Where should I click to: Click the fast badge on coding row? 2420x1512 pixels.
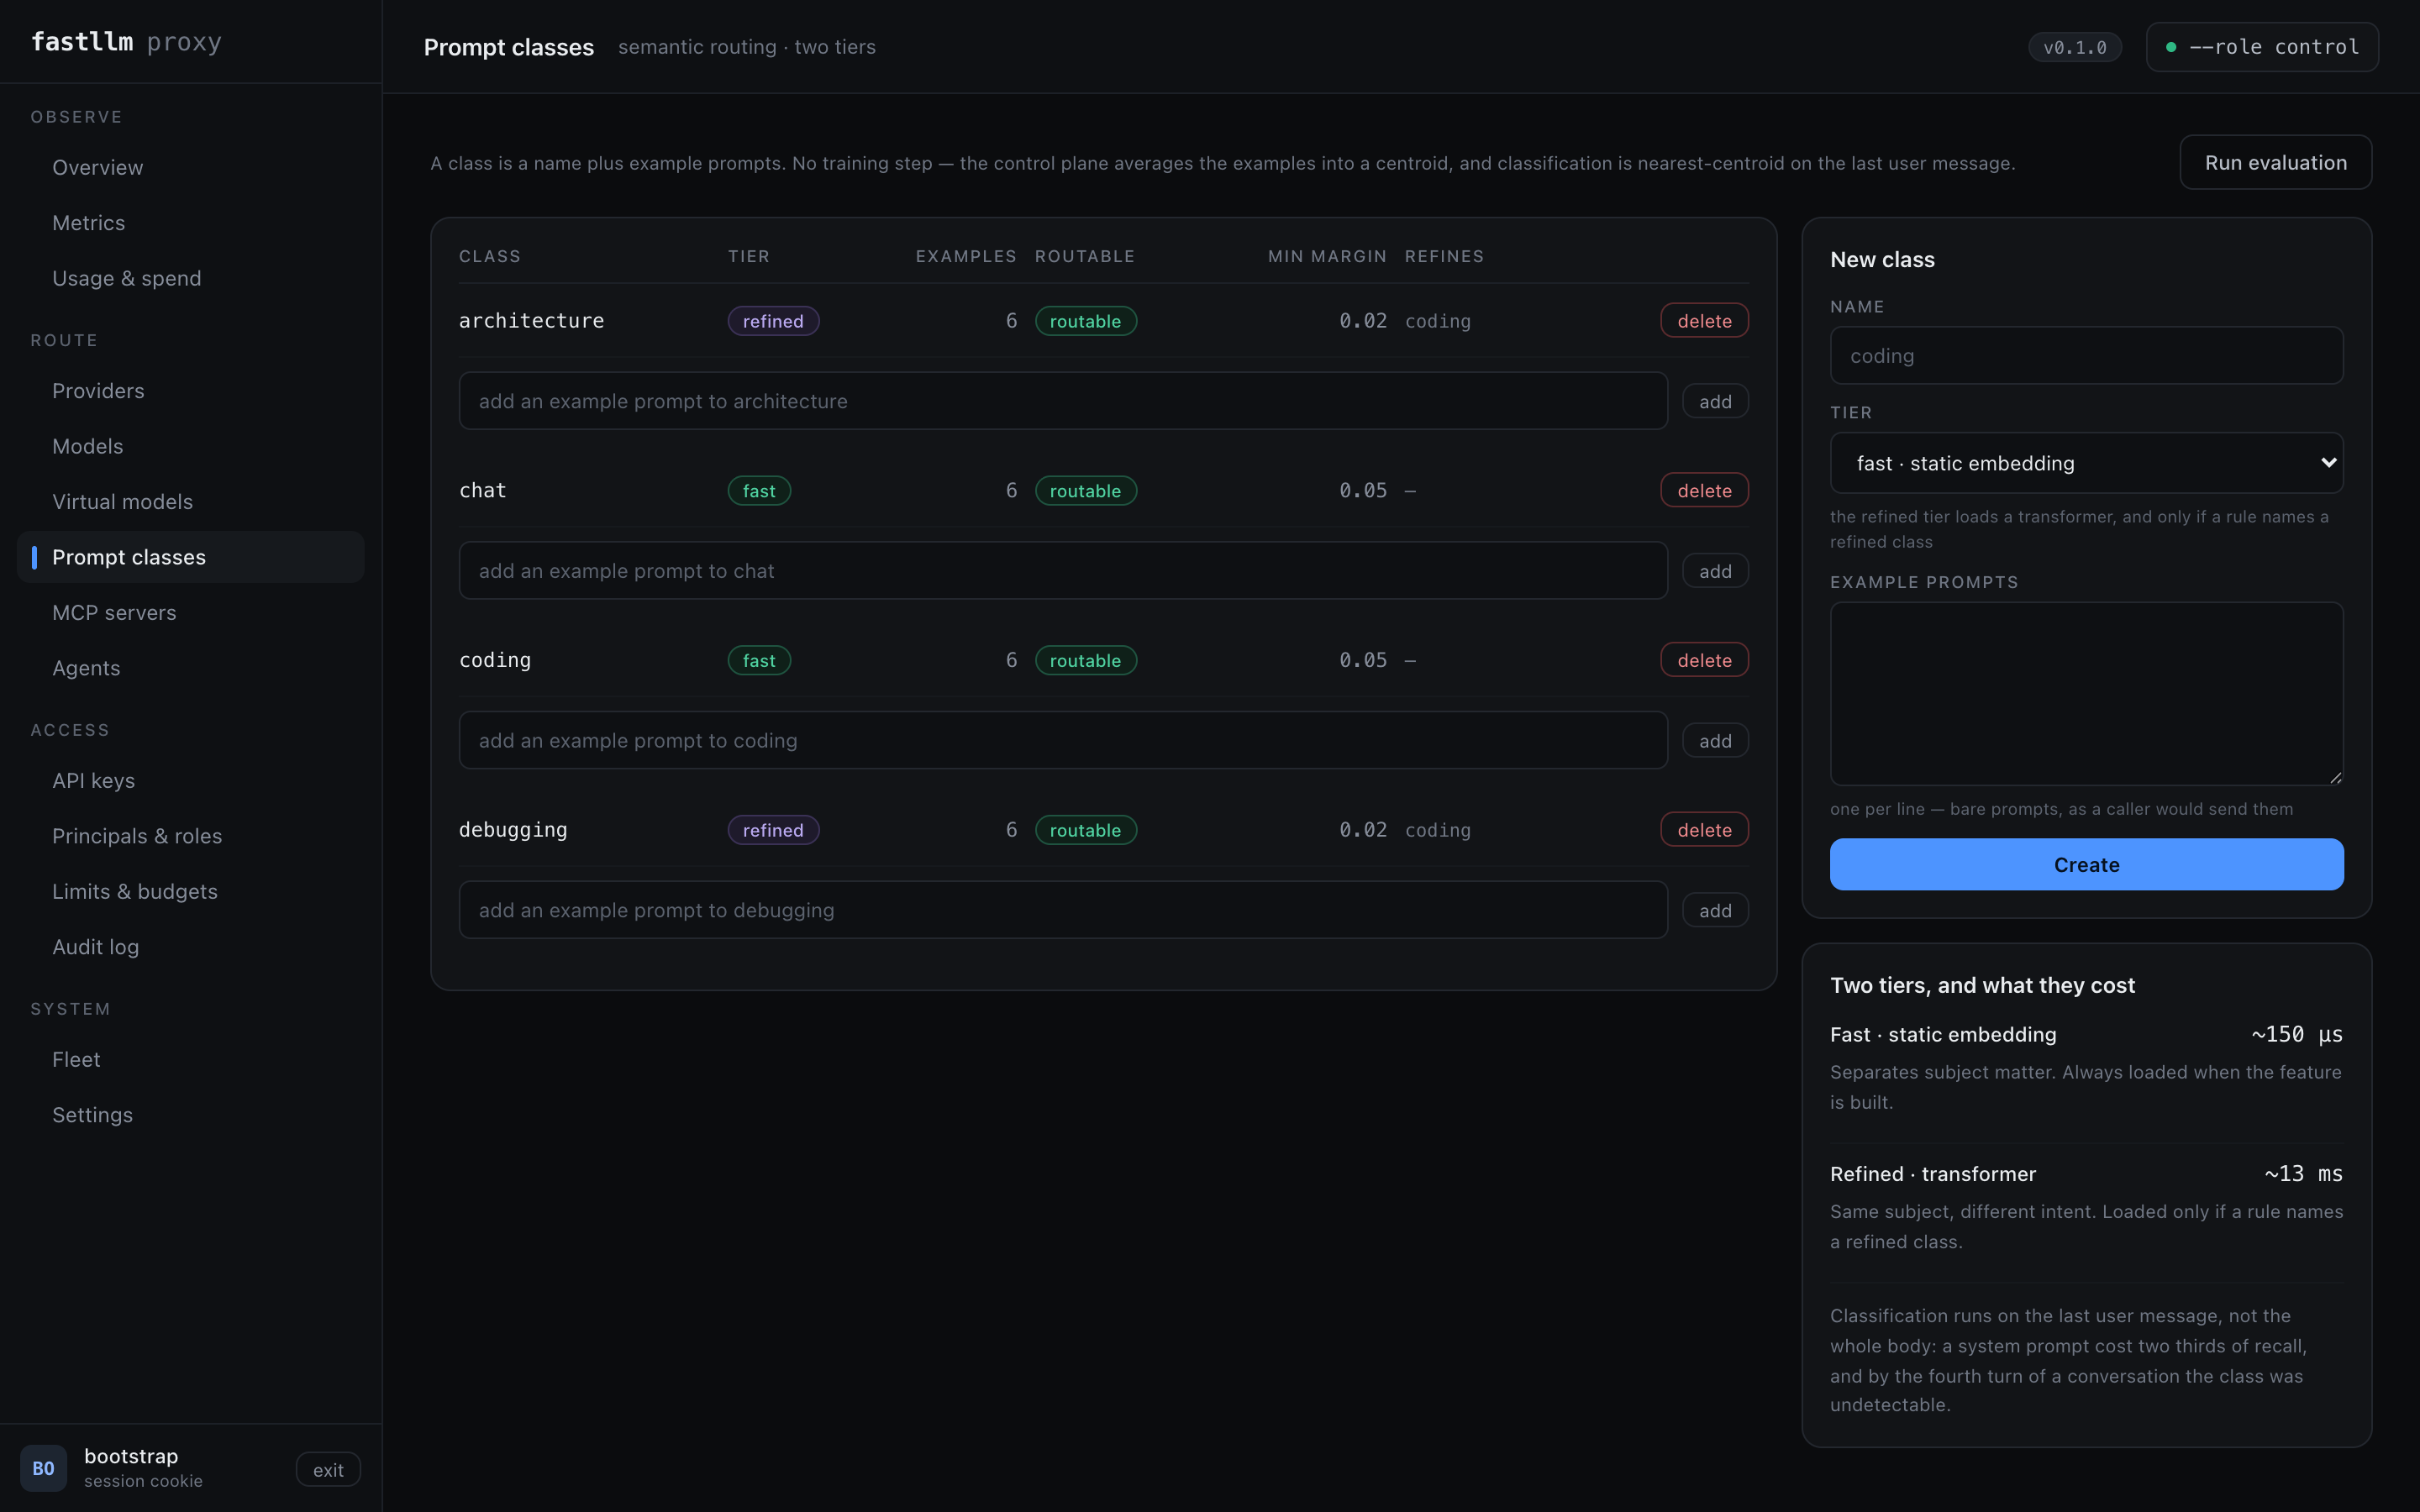pos(759,660)
